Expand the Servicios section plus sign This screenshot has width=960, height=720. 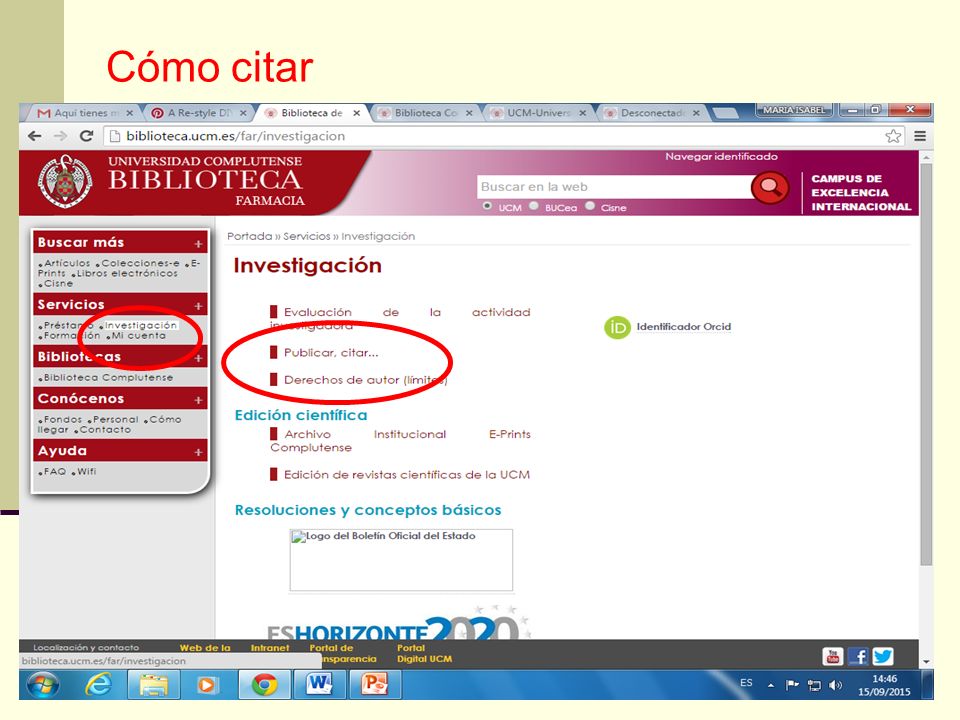[x=198, y=306]
